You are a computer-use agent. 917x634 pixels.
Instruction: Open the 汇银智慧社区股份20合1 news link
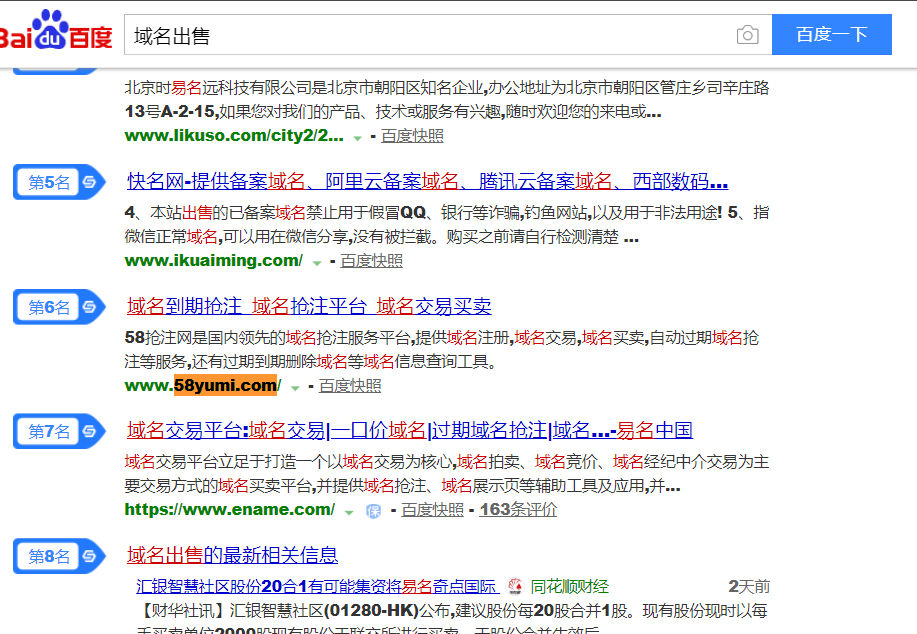pyautogui.click(x=316, y=586)
